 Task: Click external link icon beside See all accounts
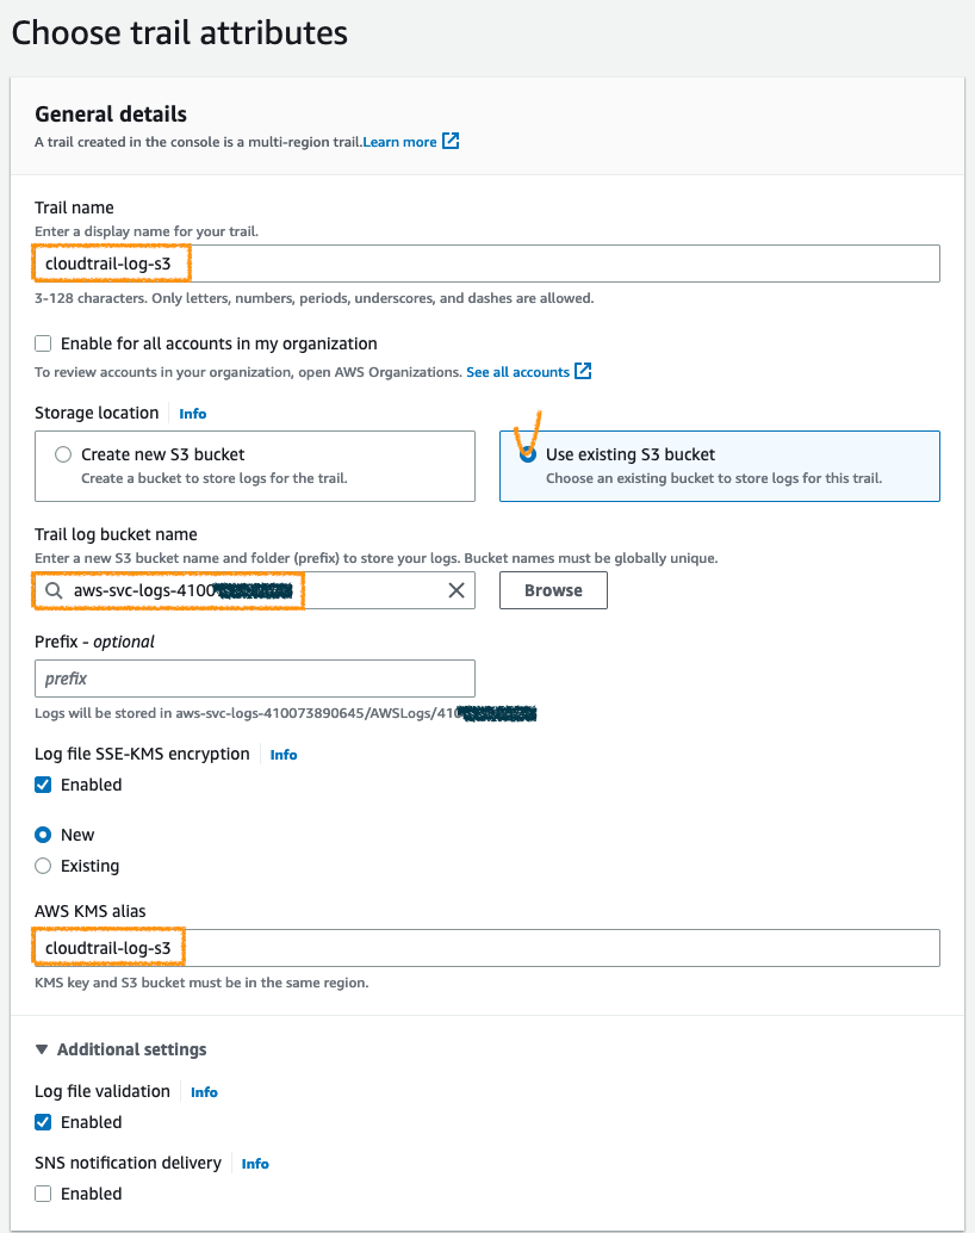tap(583, 371)
